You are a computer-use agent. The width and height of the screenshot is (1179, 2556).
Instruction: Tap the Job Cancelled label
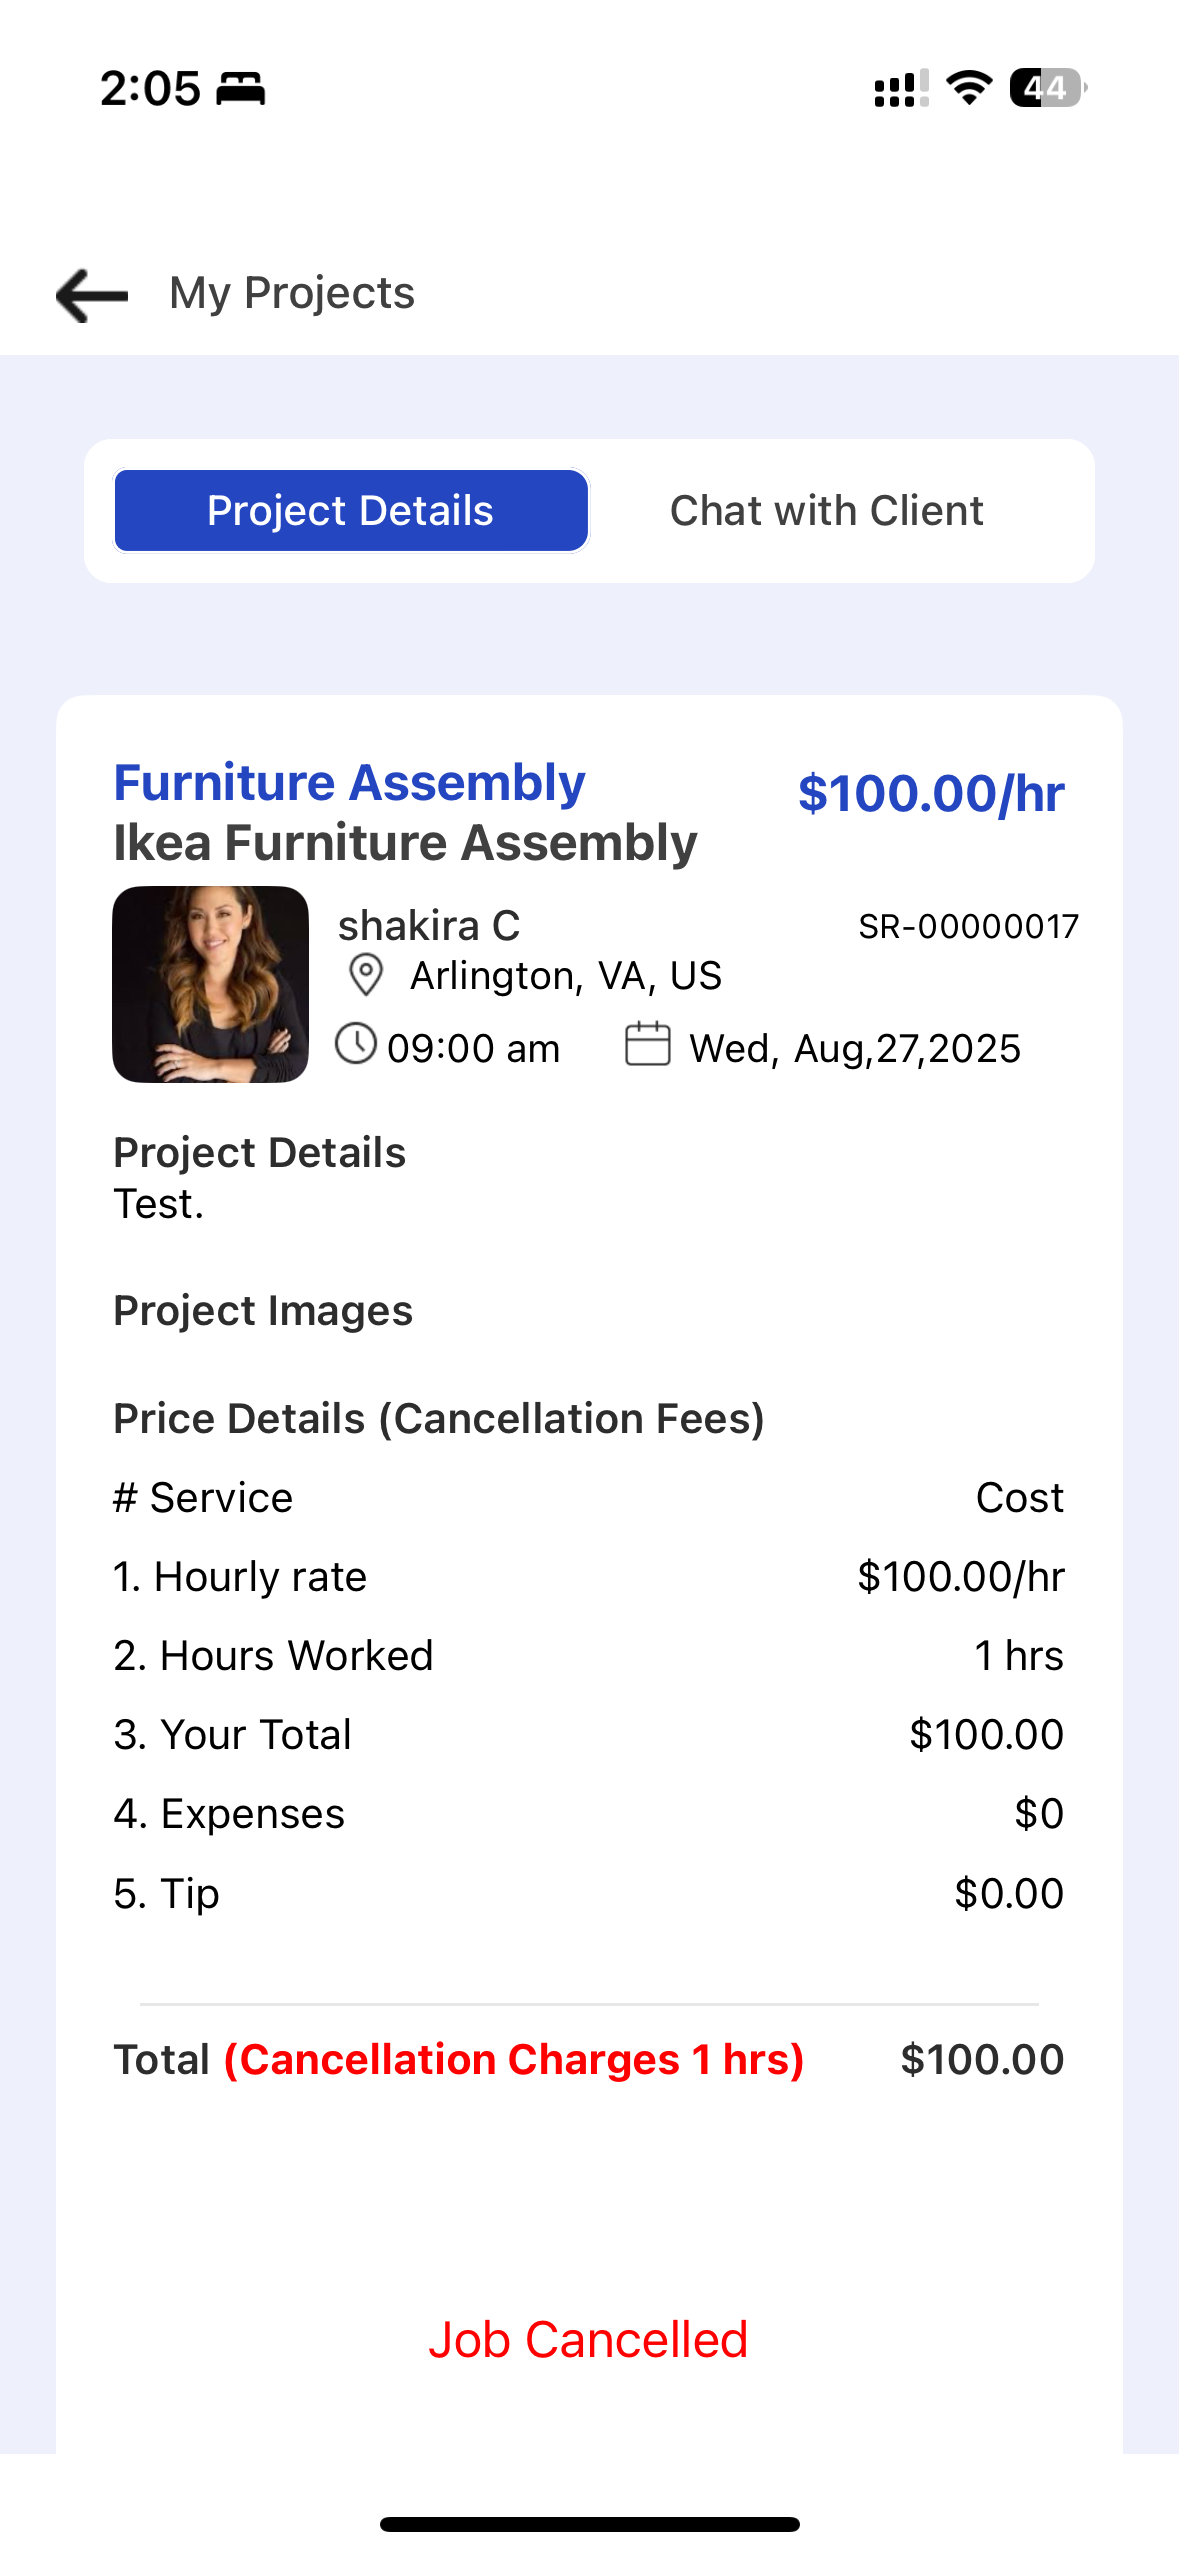pos(588,2340)
